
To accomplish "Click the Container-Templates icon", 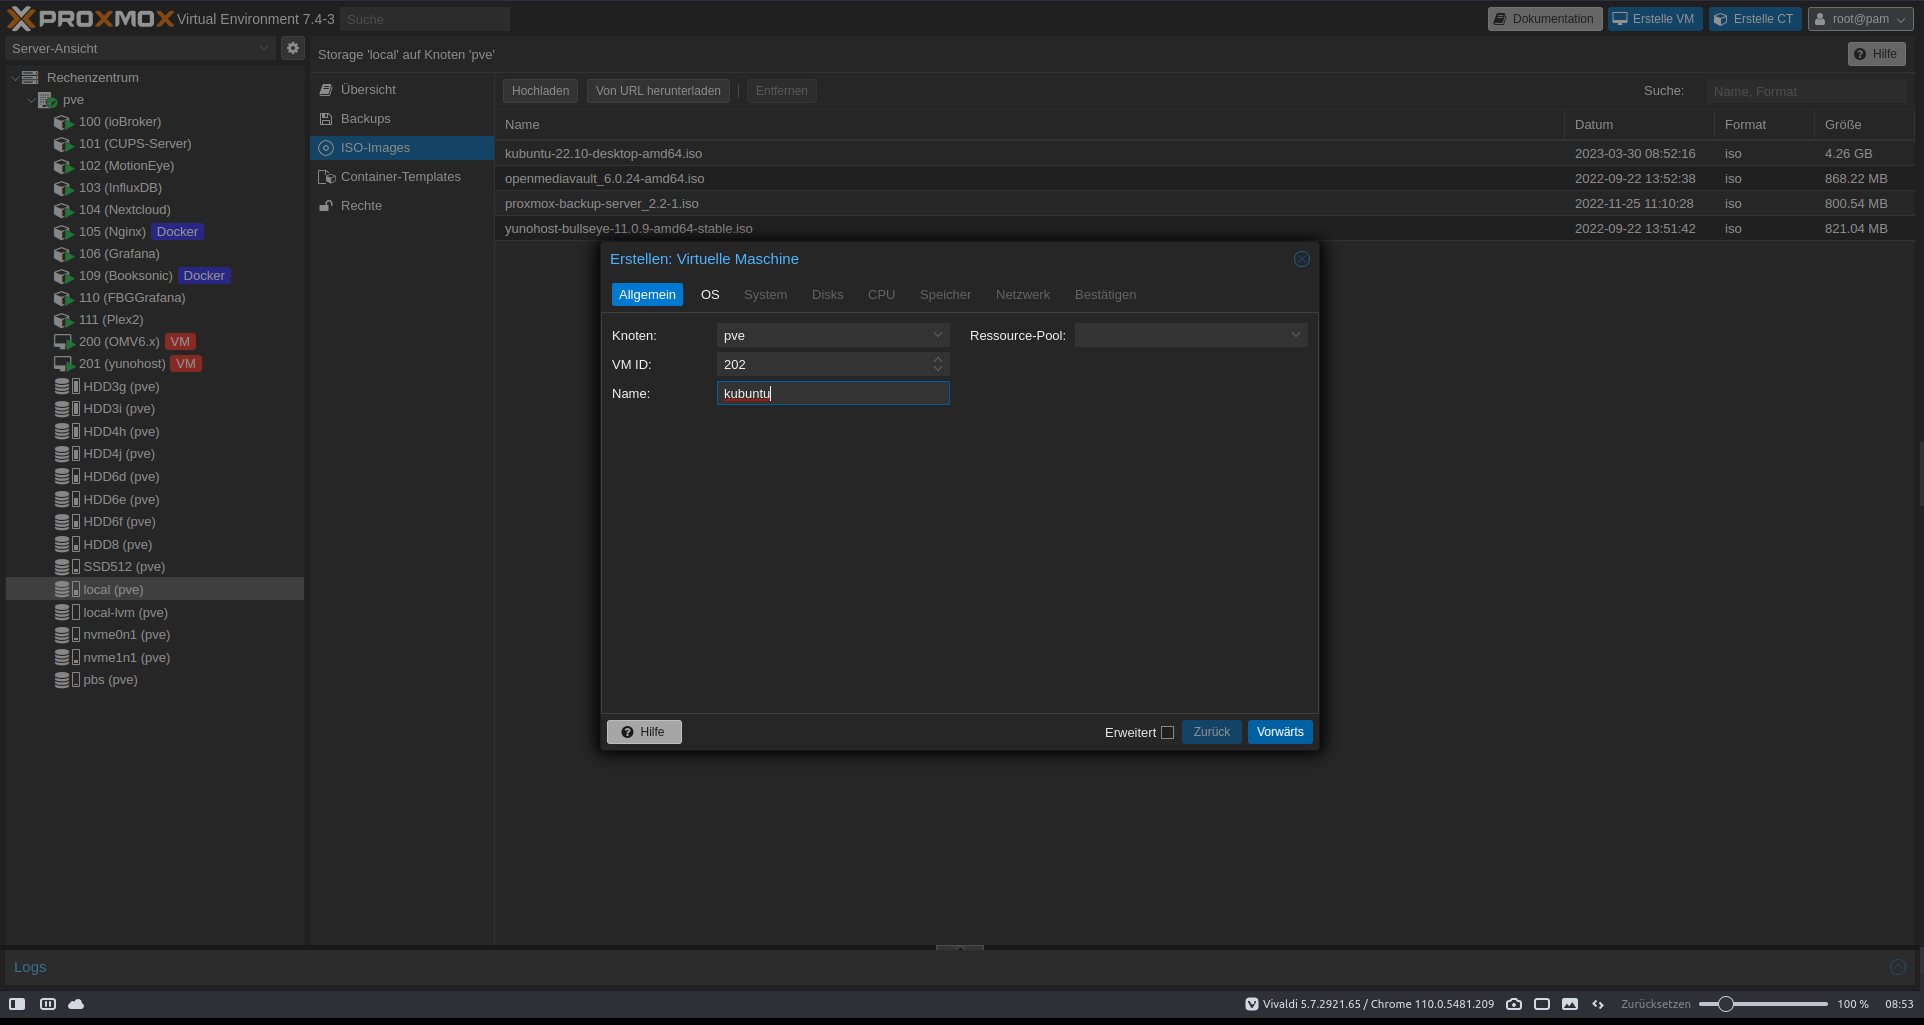I will tap(326, 177).
